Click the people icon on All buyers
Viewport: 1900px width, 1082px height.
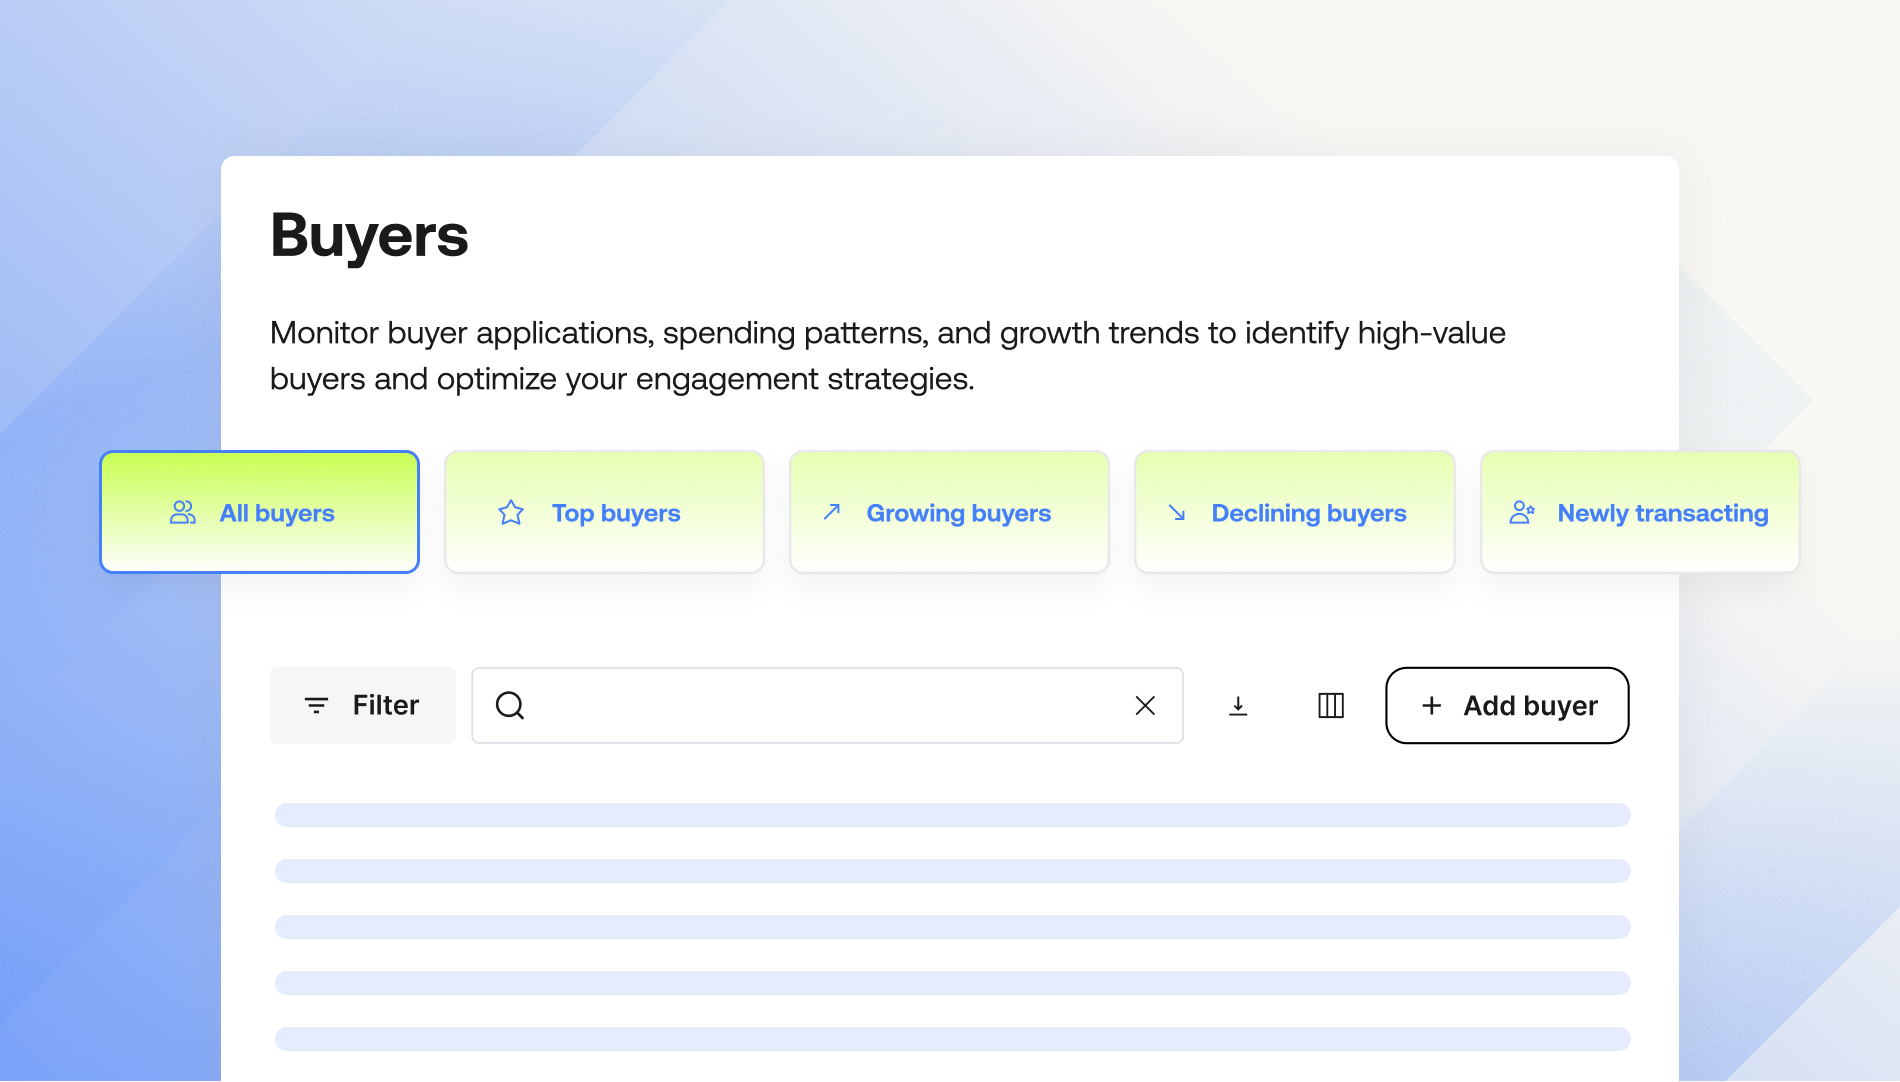[183, 513]
